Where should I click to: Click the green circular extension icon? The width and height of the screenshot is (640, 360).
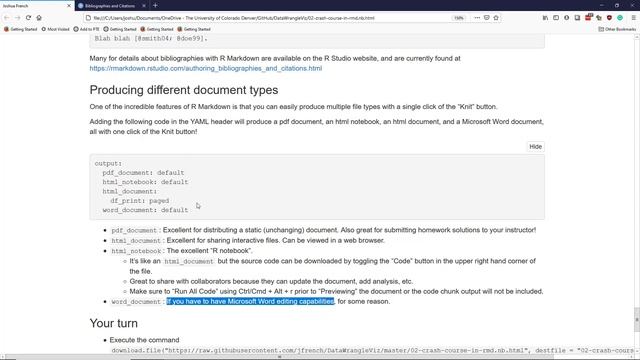[620, 18]
